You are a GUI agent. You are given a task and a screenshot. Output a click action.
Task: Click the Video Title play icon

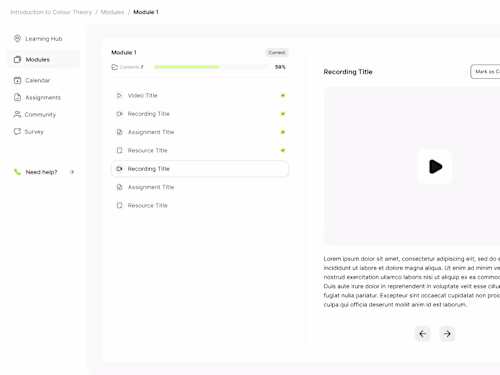pos(119,95)
